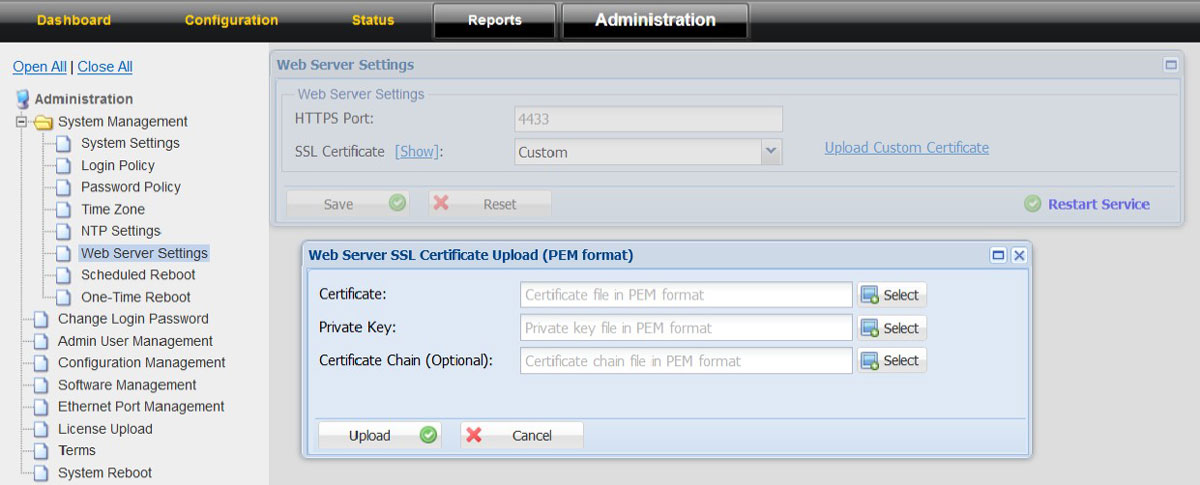Click the Certificate file input field
This screenshot has width=1200, height=485.
coord(686,295)
